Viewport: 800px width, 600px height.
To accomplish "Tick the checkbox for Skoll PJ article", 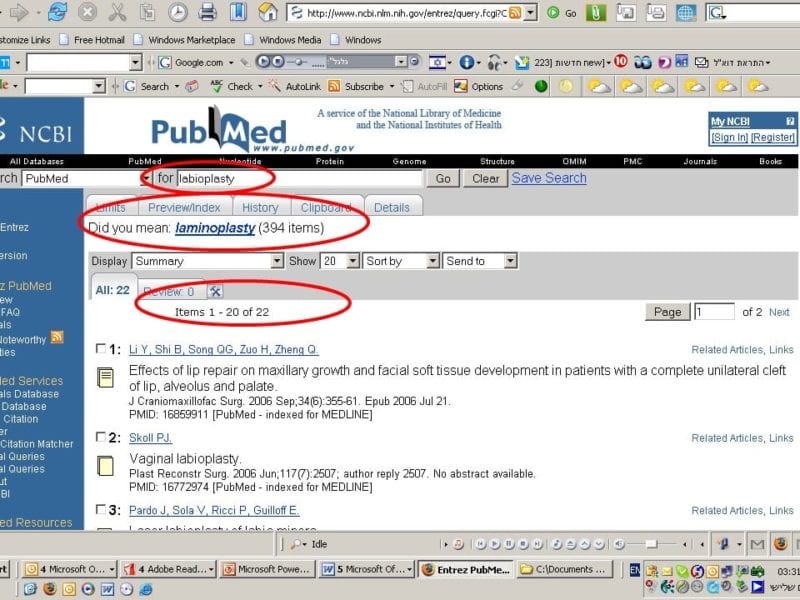I will [x=100, y=438].
